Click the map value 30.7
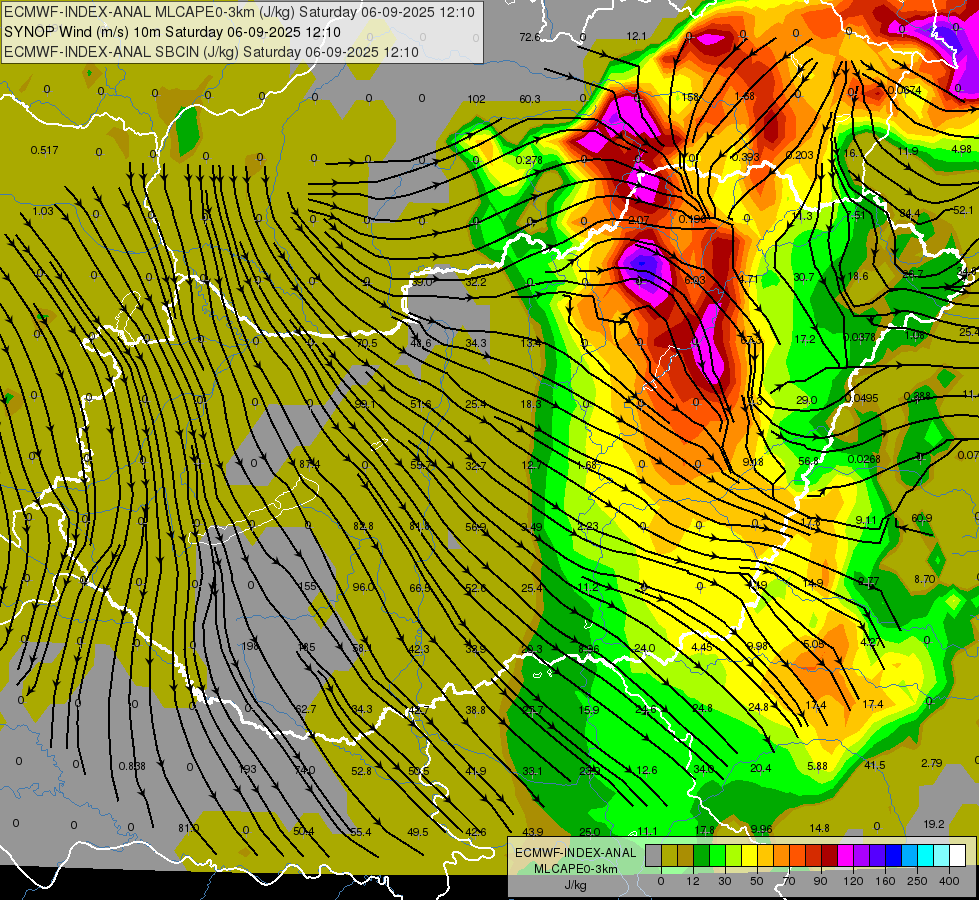The height and width of the screenshot is (900, 979). pos(804,277)
